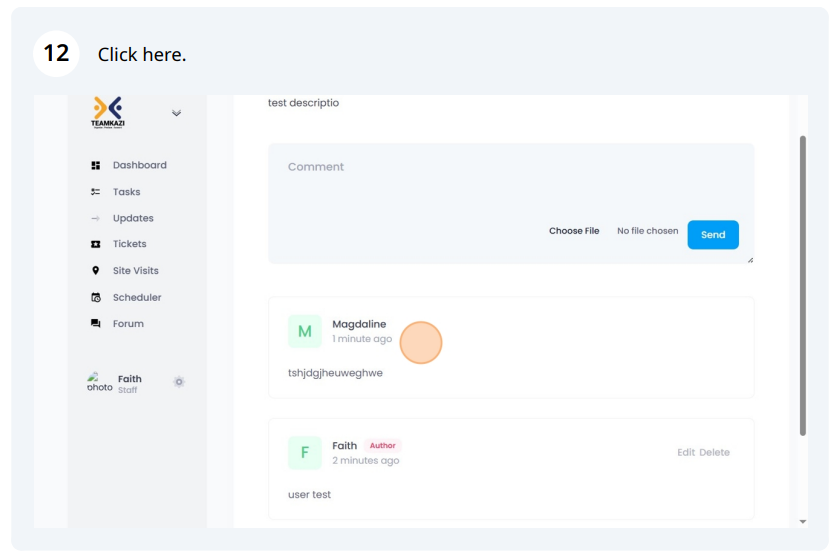
Task: Open settings gear next to Faith
Action: (179, 382)
